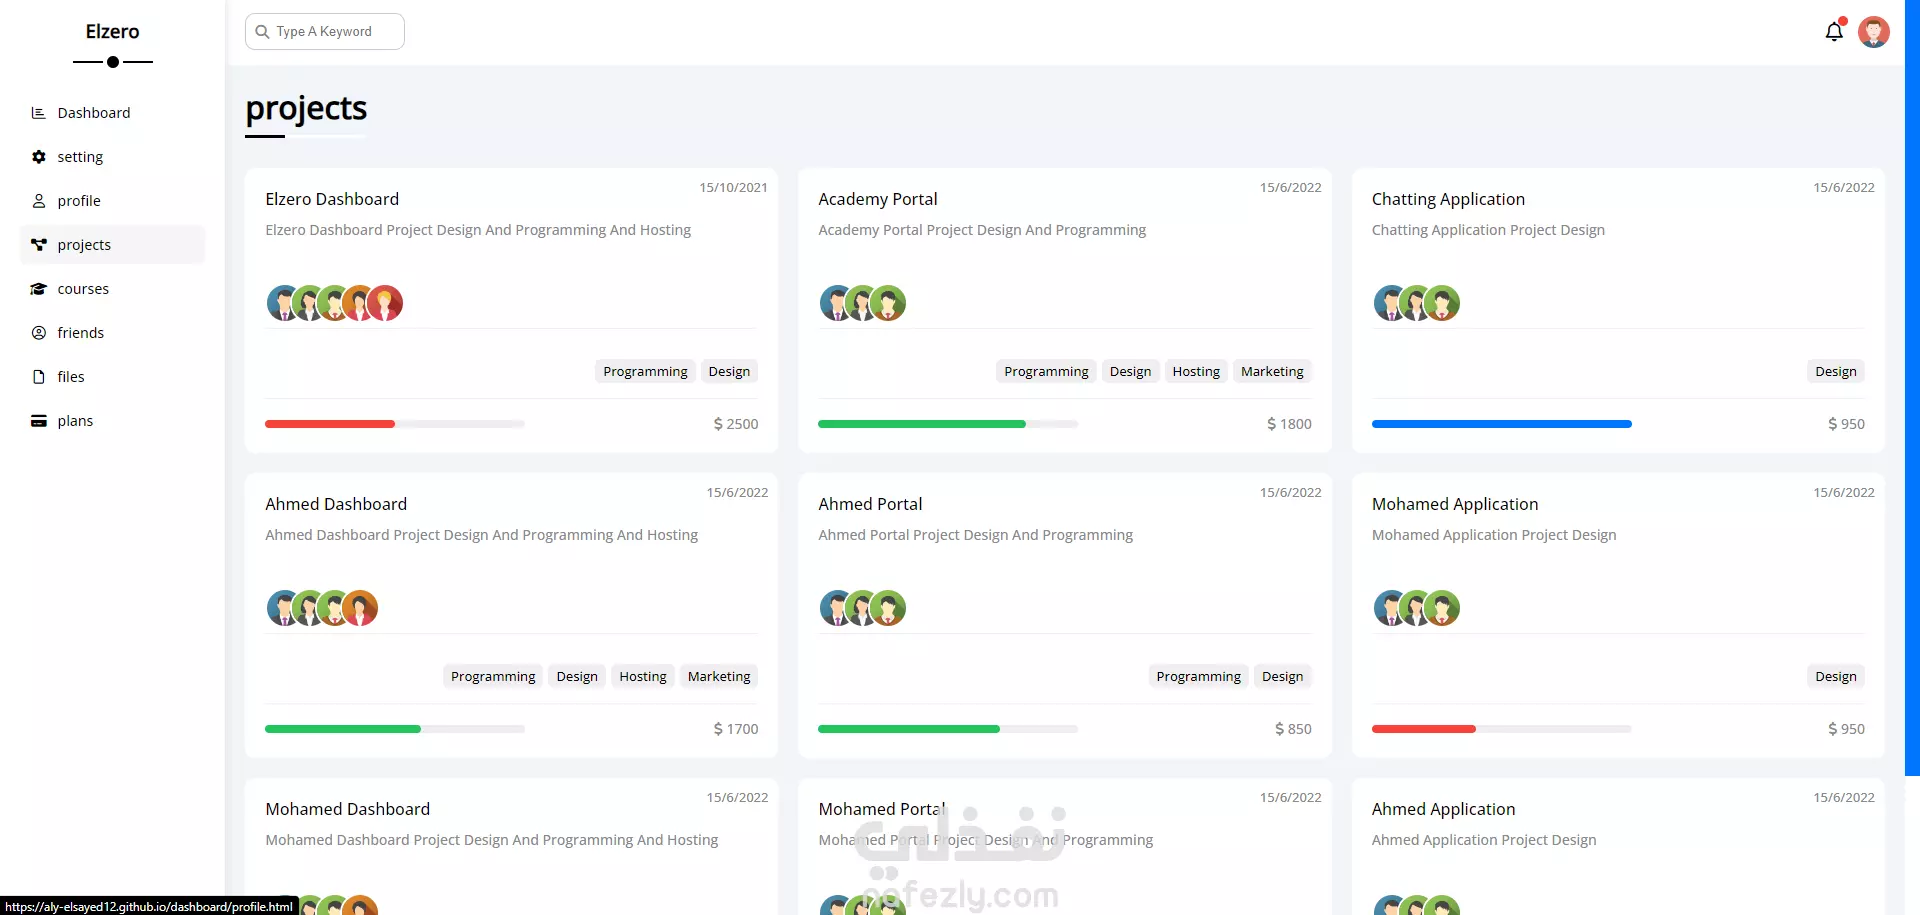Click the courses graduation cap icon
This screenshot has width=1920, height=915.
coord(39,289)
